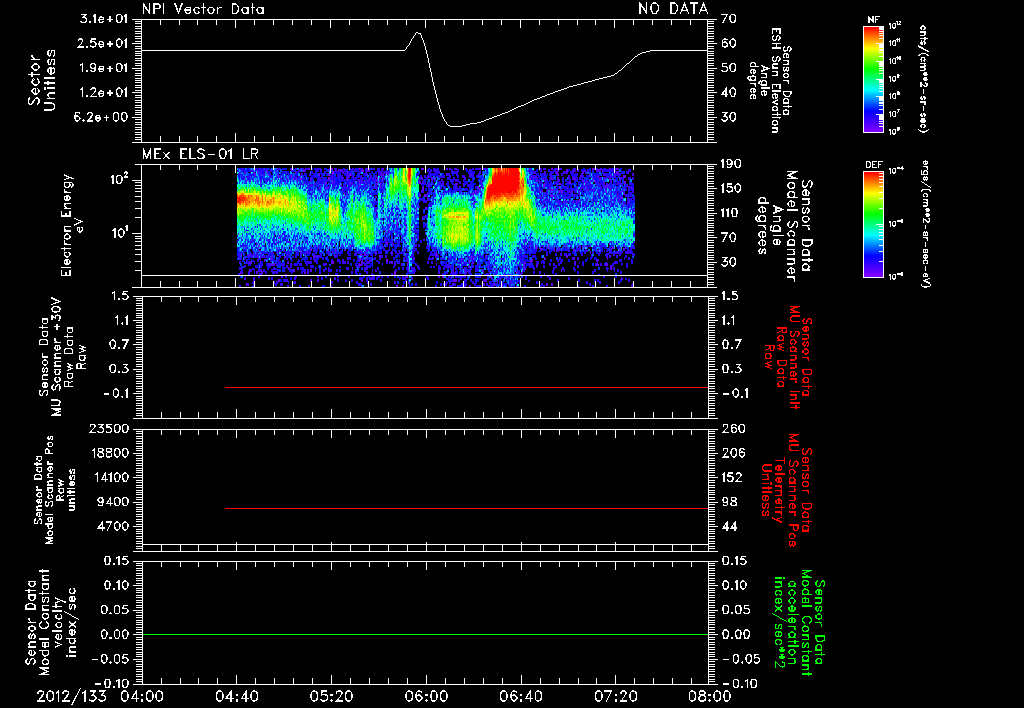Click the MEx ELS-01 LR spectrogram title
Viewport: 1024px width, 708px height.
[200, 154]
